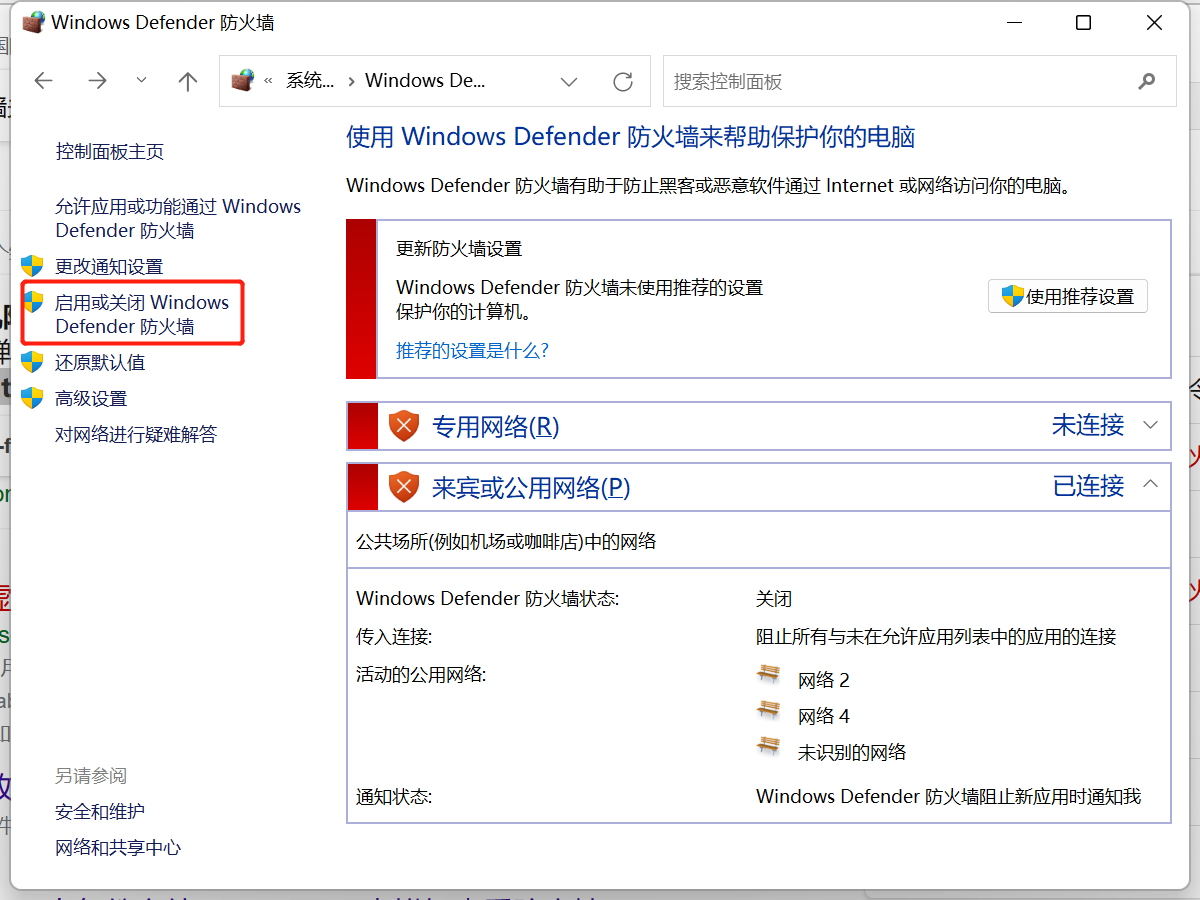Open 启用或关闭 Windows Defender 防火墙
This screenshot has width=1200, height=900.
click(142, 314)
